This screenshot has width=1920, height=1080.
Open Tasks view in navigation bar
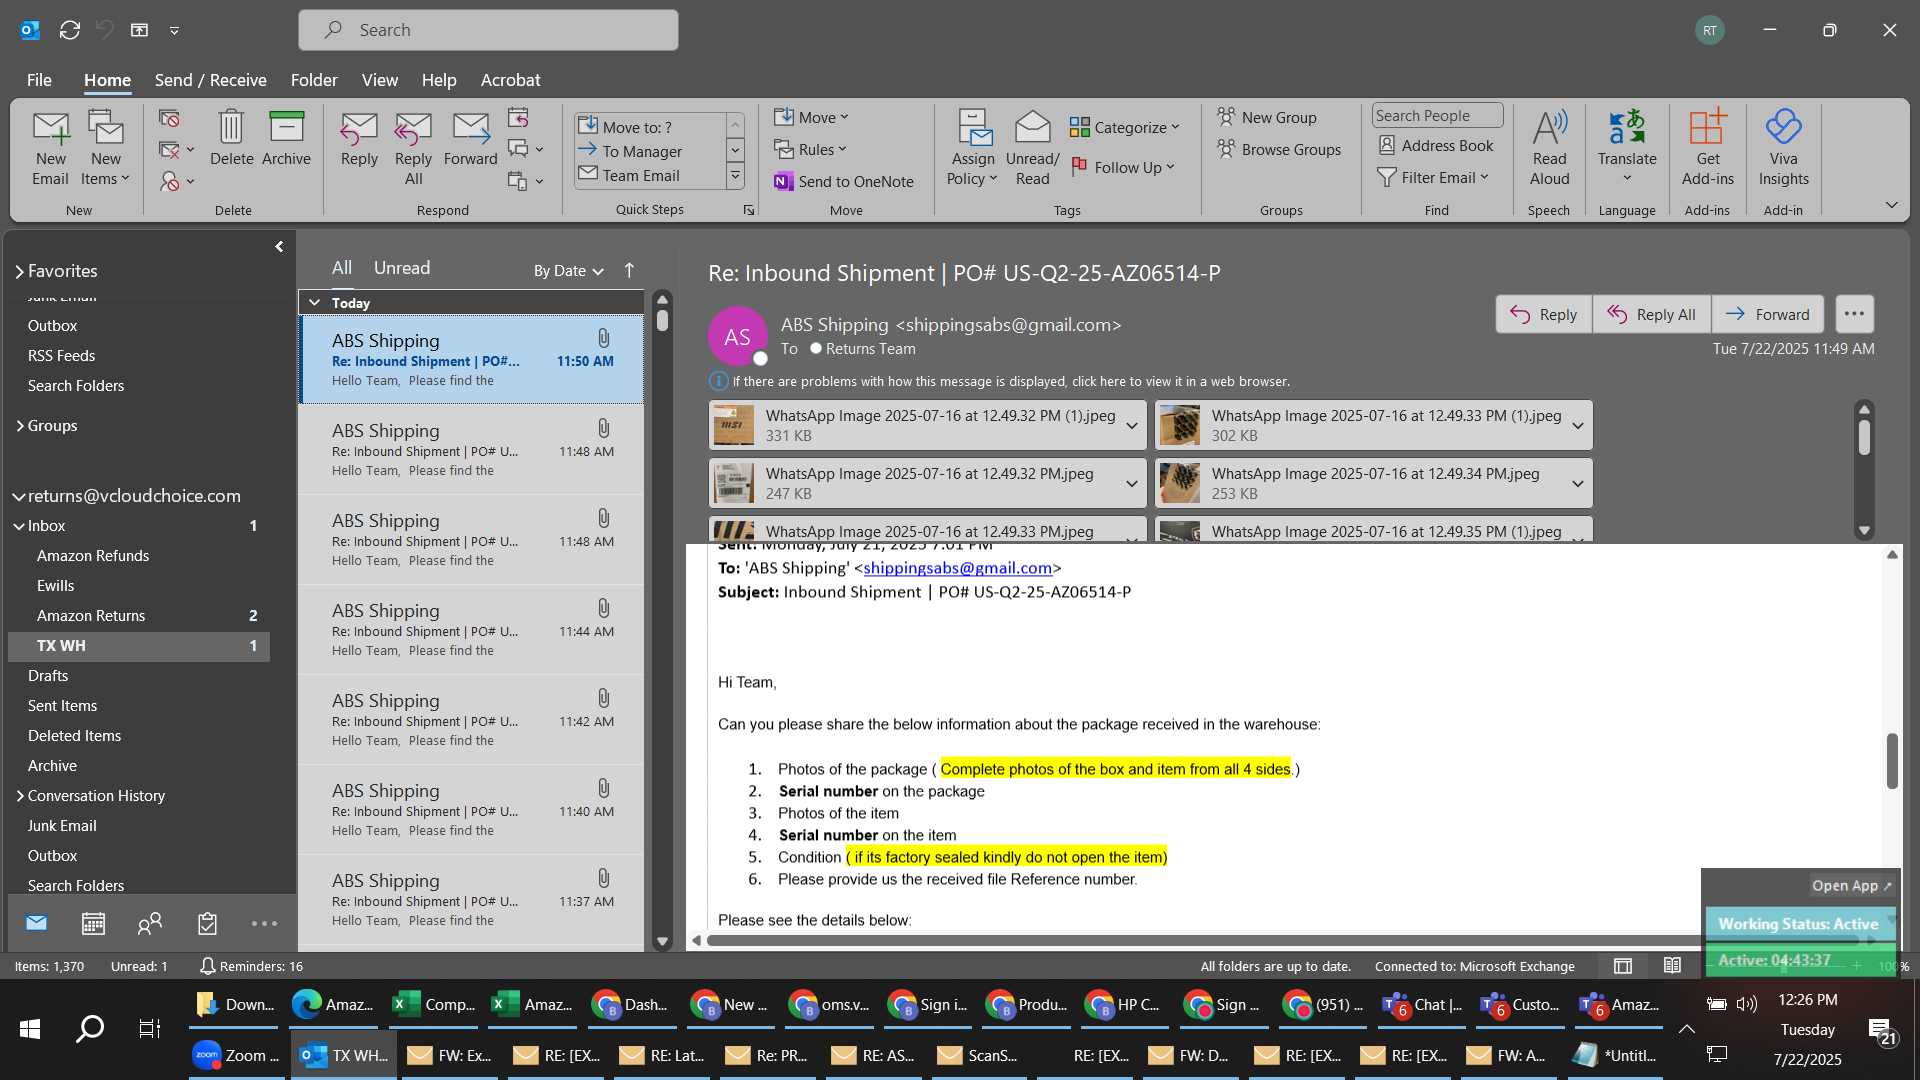click(207, 923)
